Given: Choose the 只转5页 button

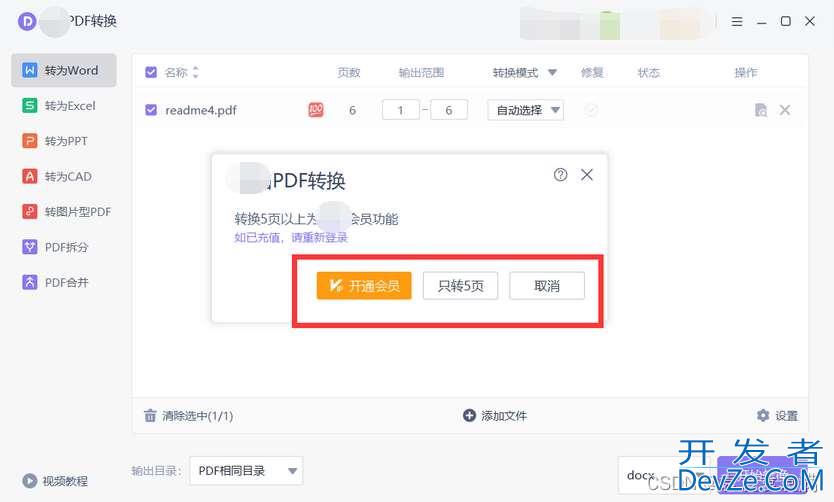Looking at the screenshot, I should point(460,286).
